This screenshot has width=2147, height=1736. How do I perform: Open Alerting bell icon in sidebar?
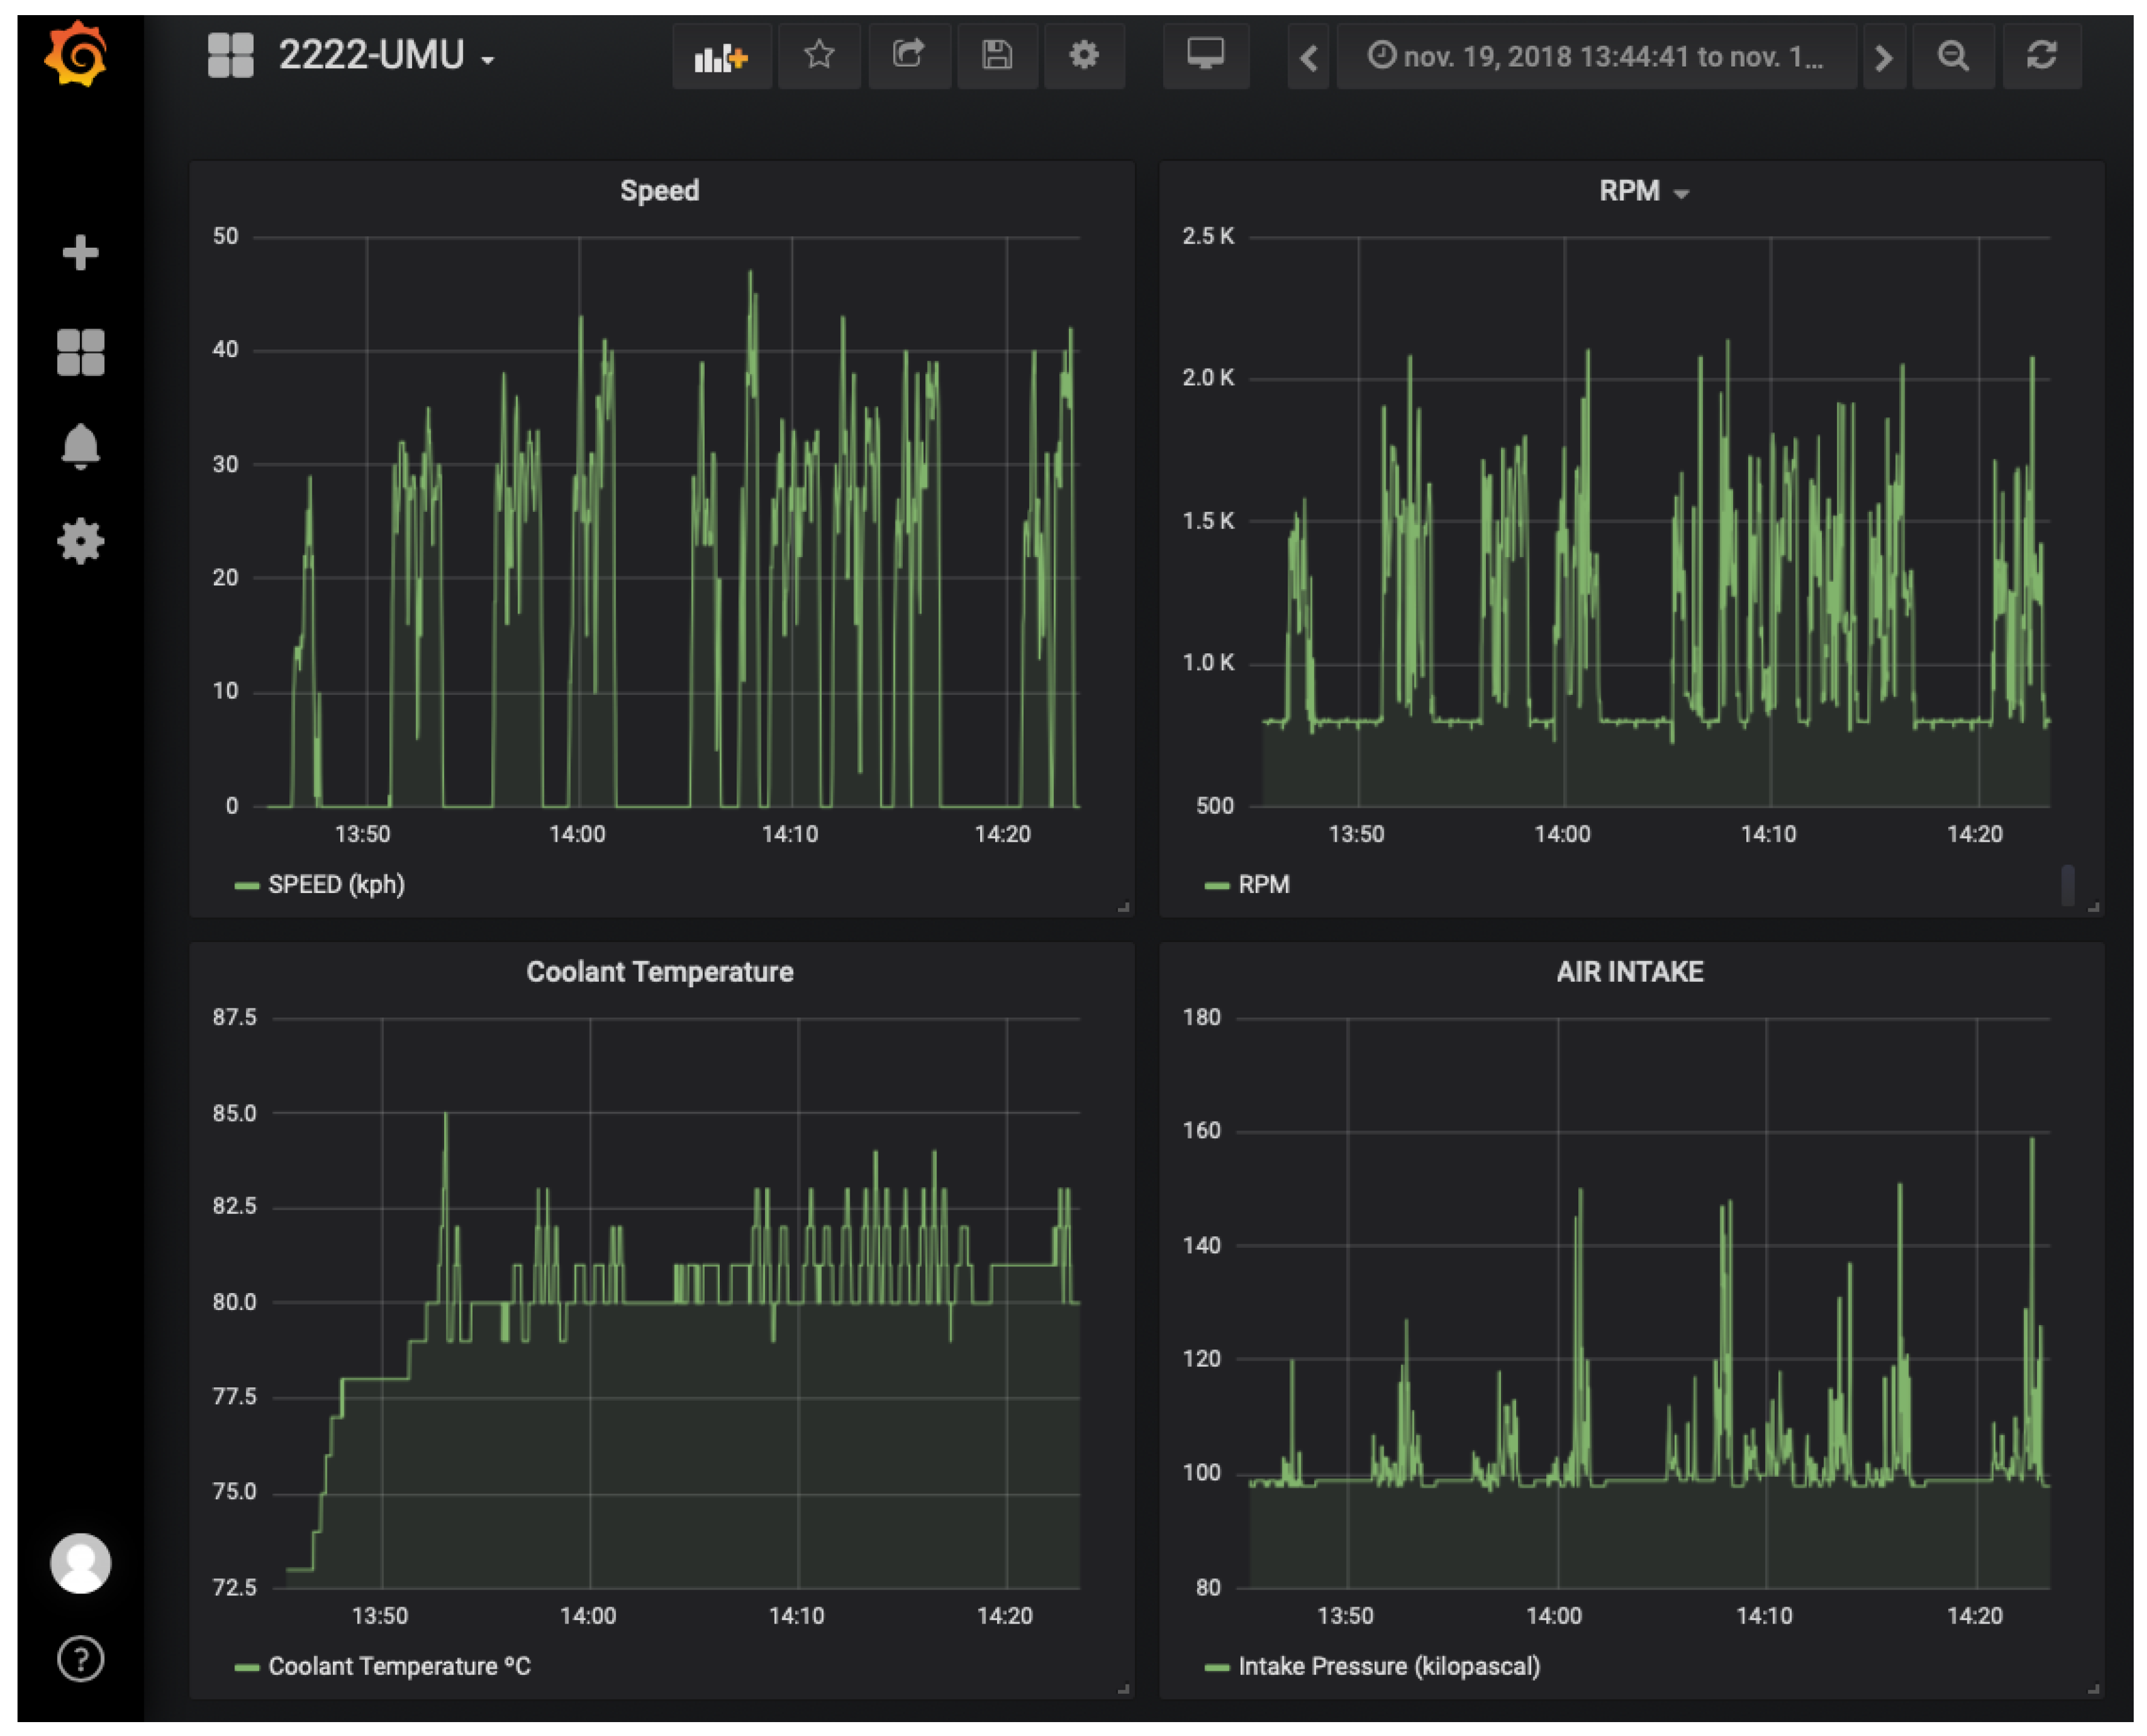80,446
